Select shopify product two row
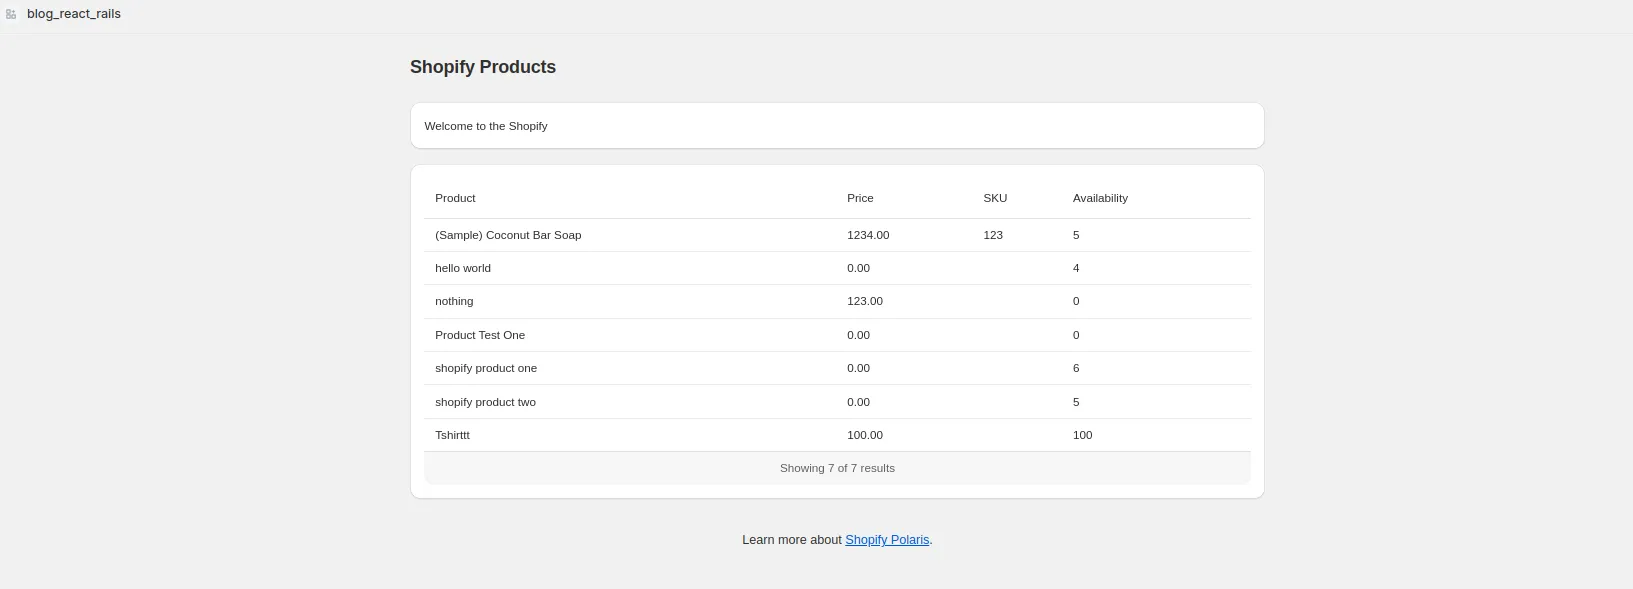The height and width of the screenshot is (589, 1633). click(x=837, y=402)
